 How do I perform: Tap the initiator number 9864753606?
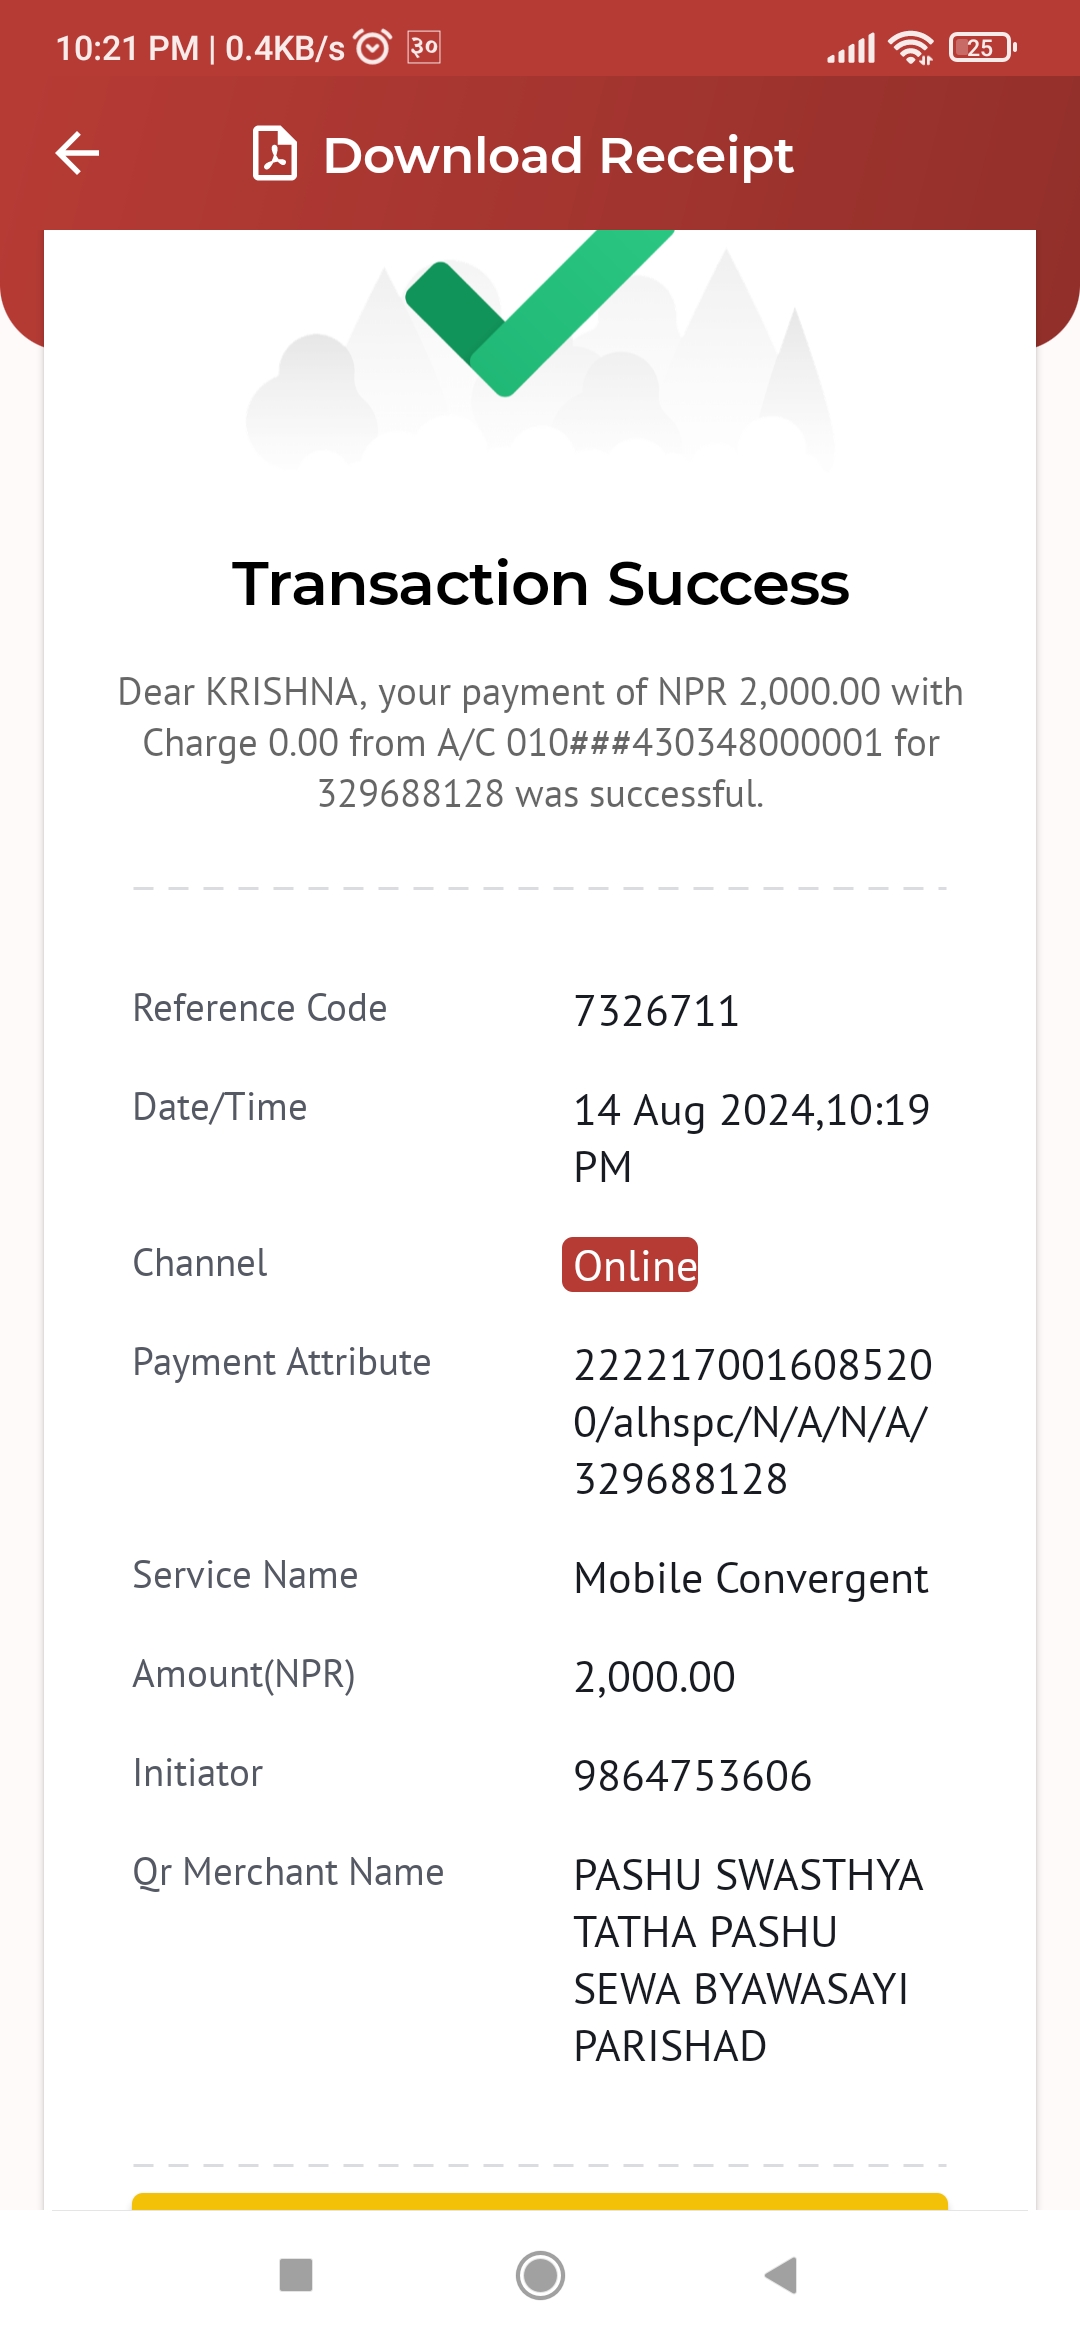(x=692, y=1776)
